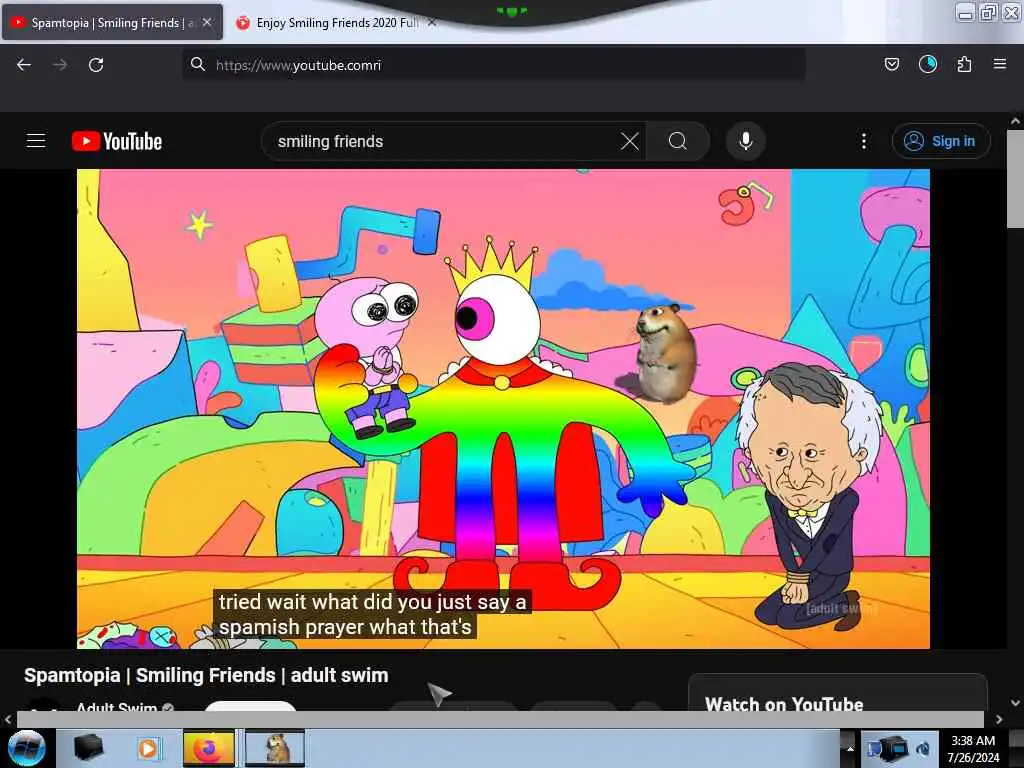Click the hamster image taskbar item
The width and height of the screenshot is (1024, 768).
pyautogui.click(x=275, y=748)
